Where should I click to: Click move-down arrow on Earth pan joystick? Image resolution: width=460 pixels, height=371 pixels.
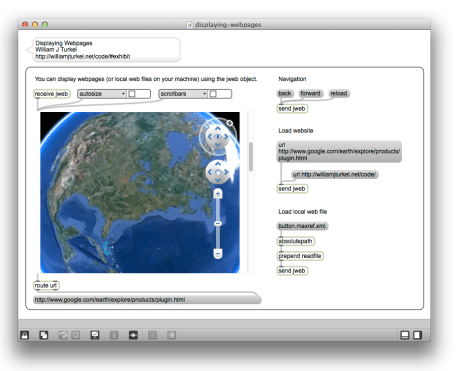coord(218,180)
